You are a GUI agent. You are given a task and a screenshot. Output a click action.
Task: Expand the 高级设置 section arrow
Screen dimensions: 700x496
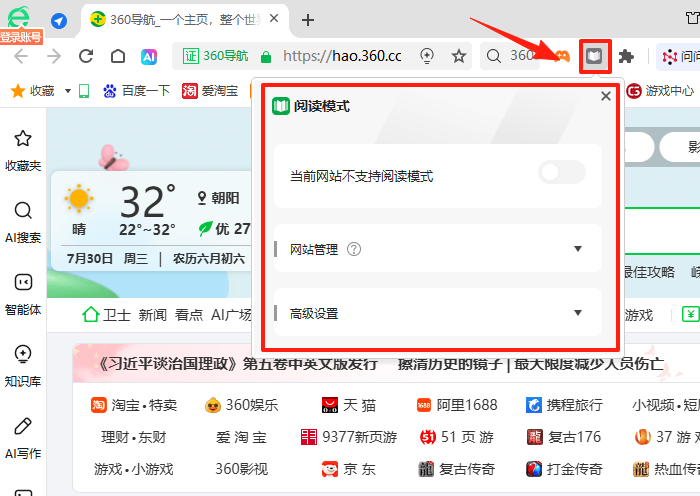pyautogui.click(x=578, y=313)
